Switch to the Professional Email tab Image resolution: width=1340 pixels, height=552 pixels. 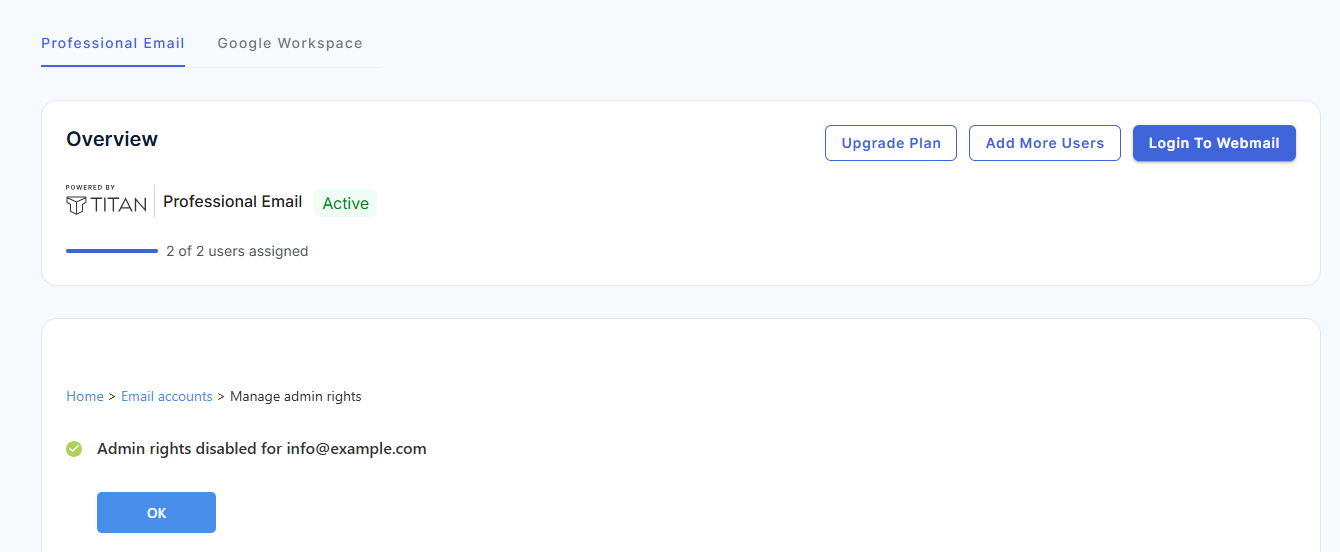[x=113, y=43]
